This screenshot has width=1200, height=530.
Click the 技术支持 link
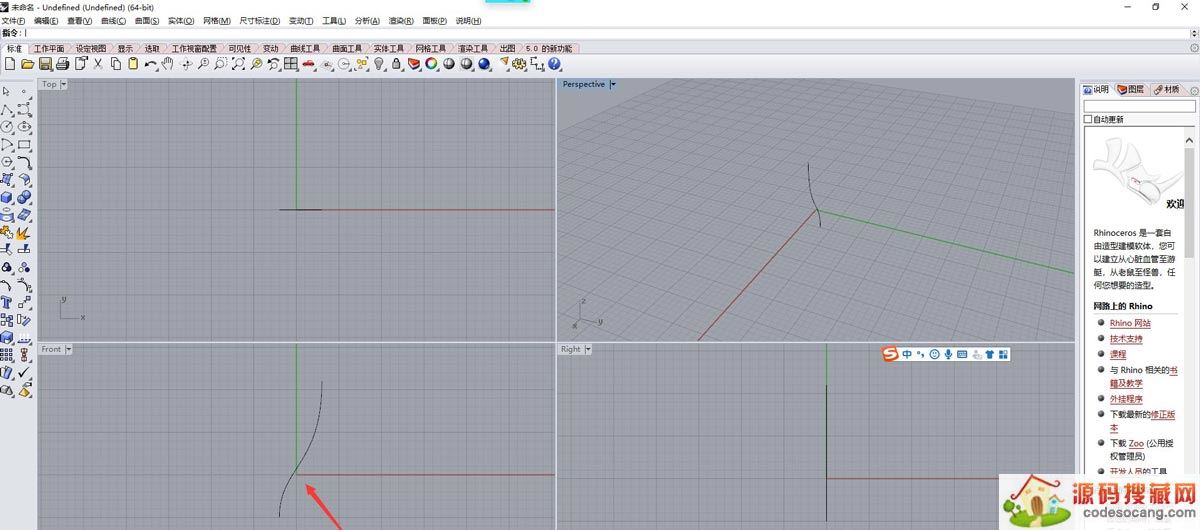1125,338
